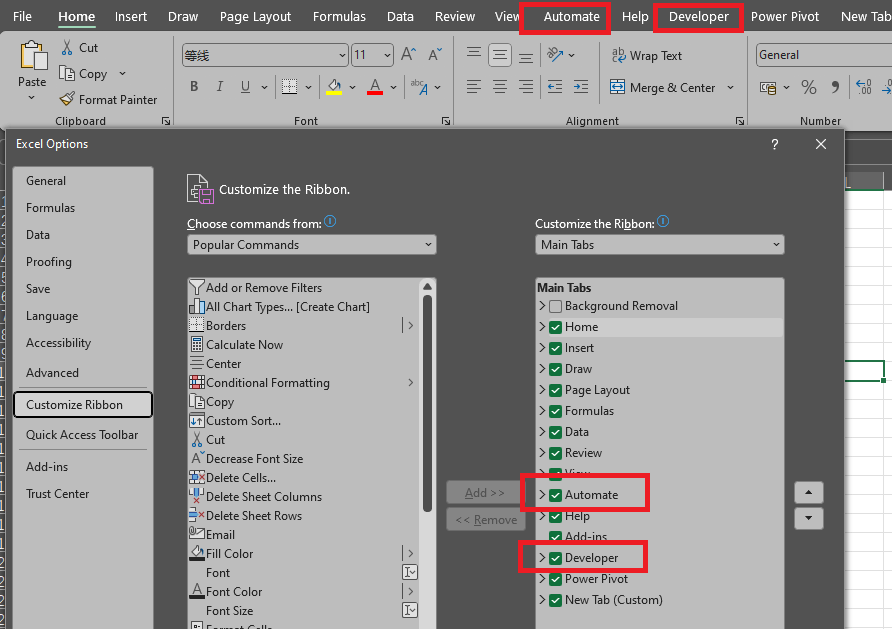Toggle Underline formatting

click(x=245, y=86)
